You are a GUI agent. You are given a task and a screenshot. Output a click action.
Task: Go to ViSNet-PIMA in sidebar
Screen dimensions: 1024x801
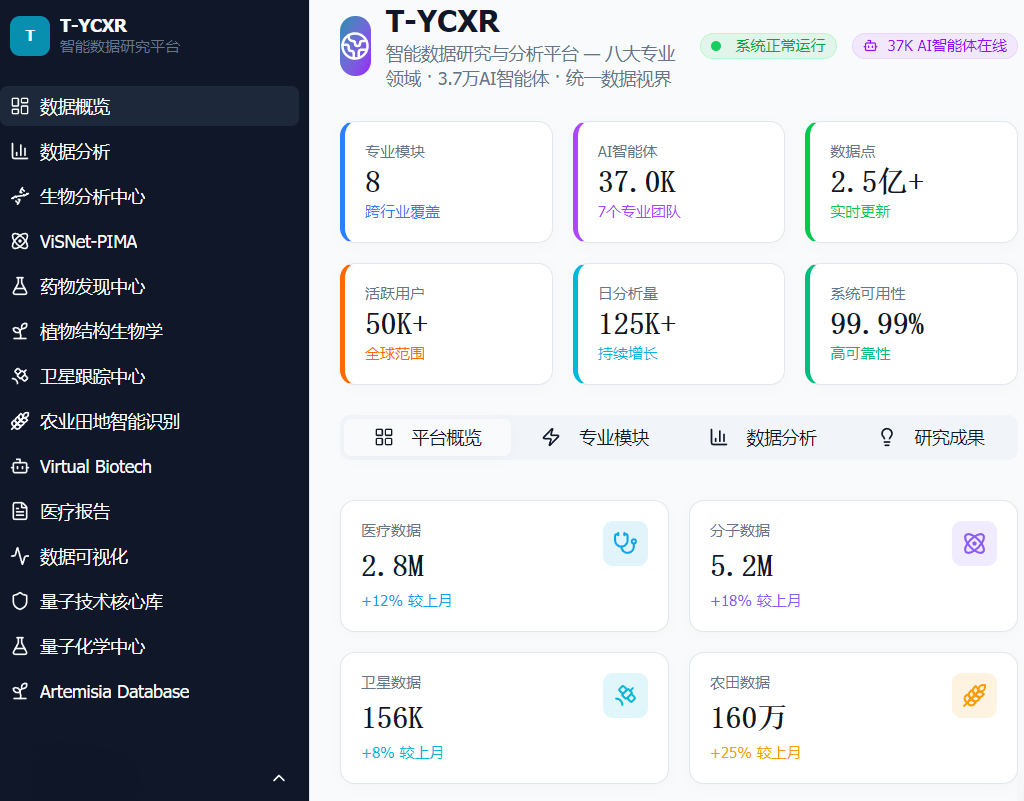[x=150, y=241]
